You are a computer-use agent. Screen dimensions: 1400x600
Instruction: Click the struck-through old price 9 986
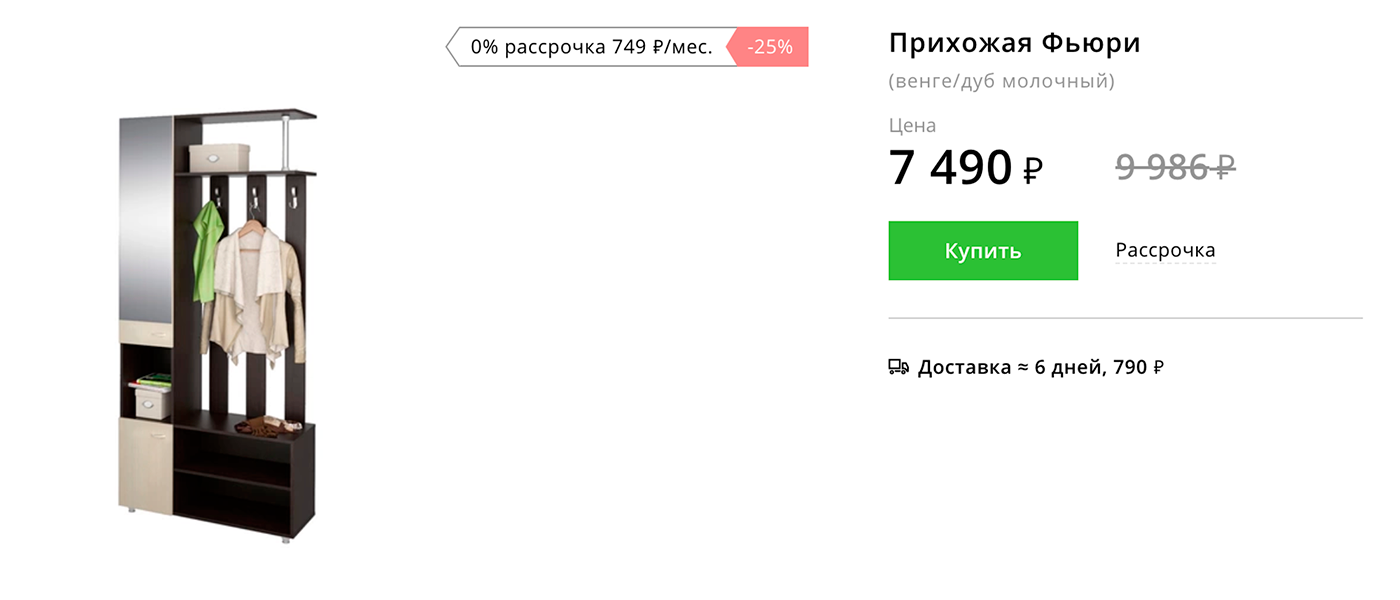(1163, 166)
